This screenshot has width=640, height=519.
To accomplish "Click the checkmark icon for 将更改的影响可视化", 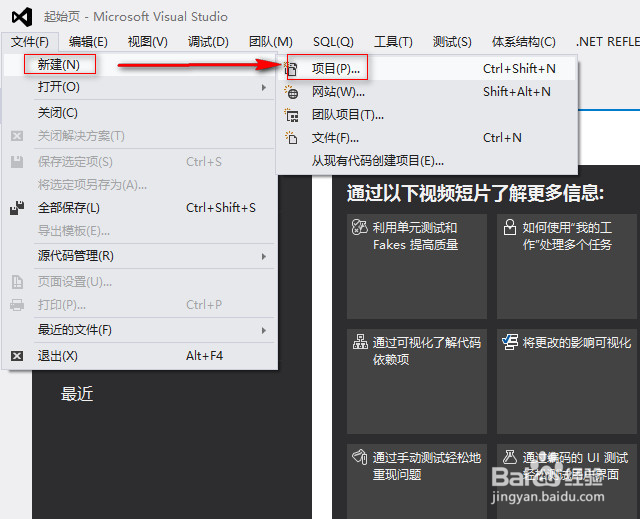I will coord(510,342).
